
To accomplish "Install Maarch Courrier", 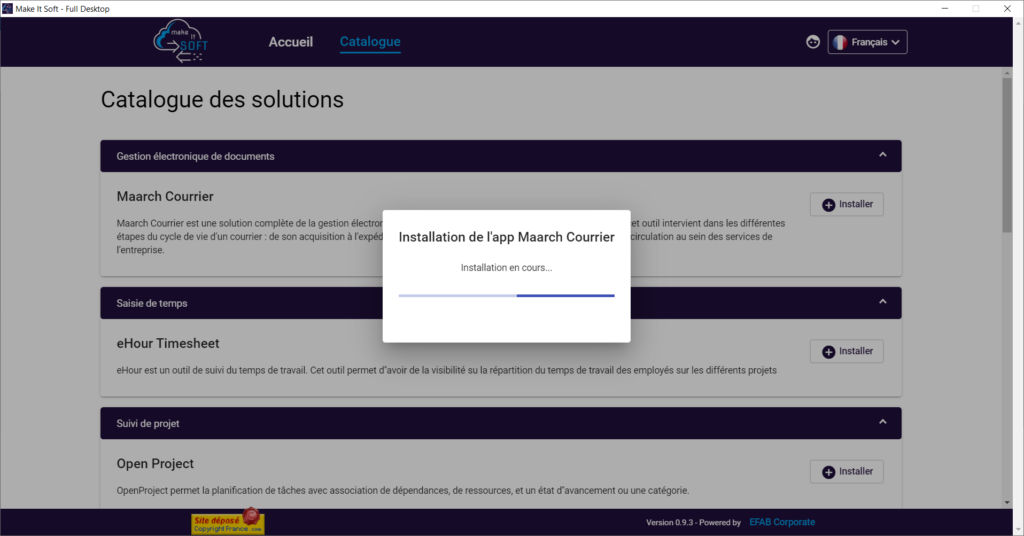I will click(x=846, y=204).
